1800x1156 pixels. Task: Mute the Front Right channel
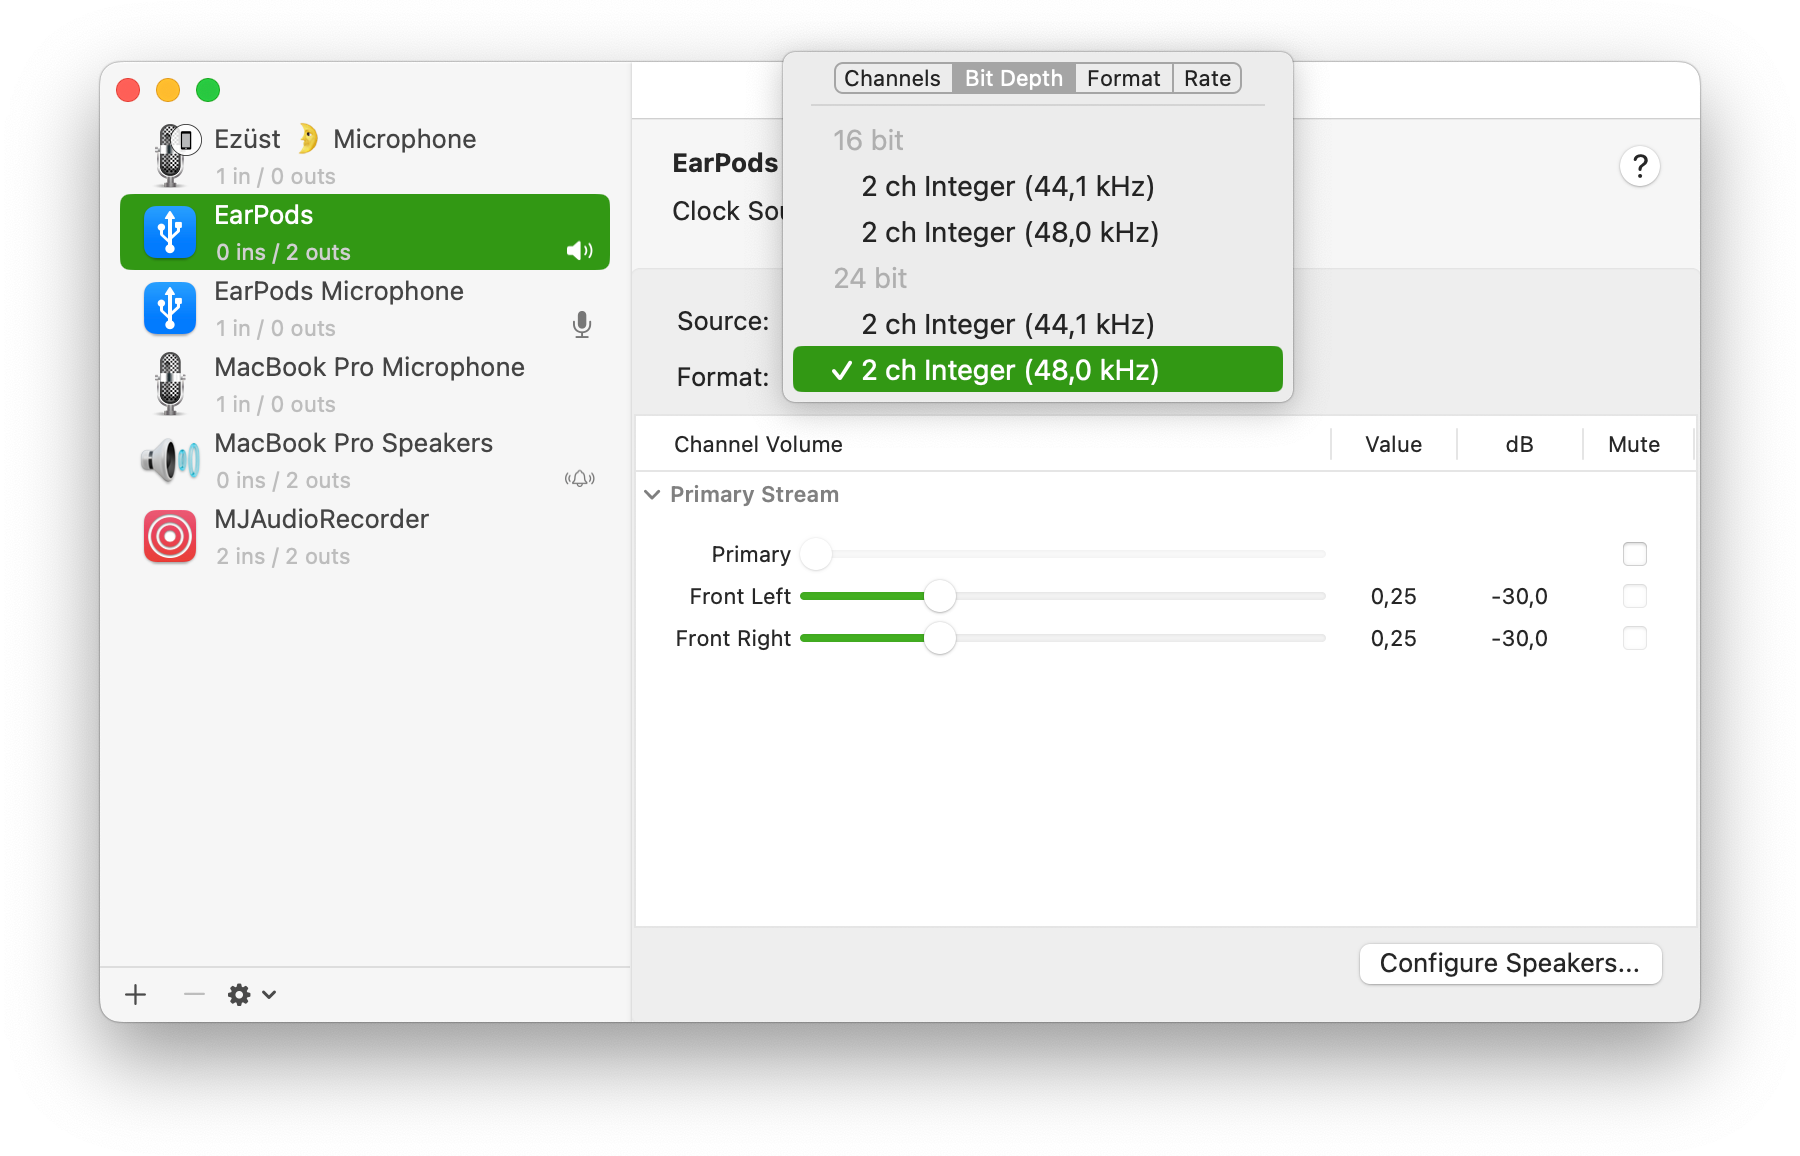(1634, 638)
